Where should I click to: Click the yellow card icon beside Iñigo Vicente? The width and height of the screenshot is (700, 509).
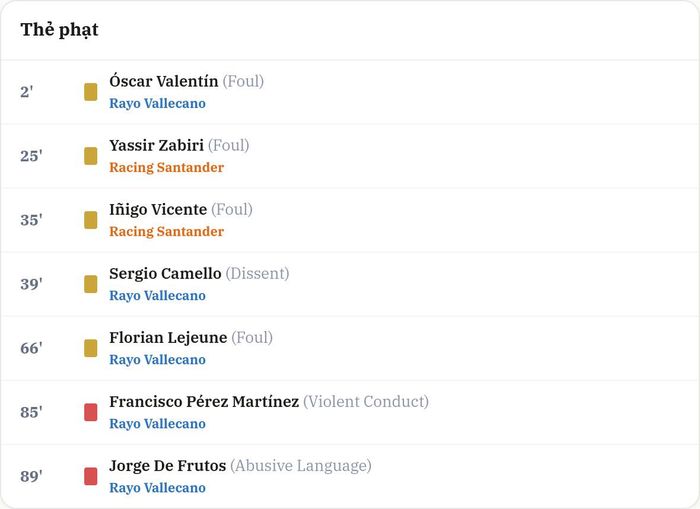(91, 220)
